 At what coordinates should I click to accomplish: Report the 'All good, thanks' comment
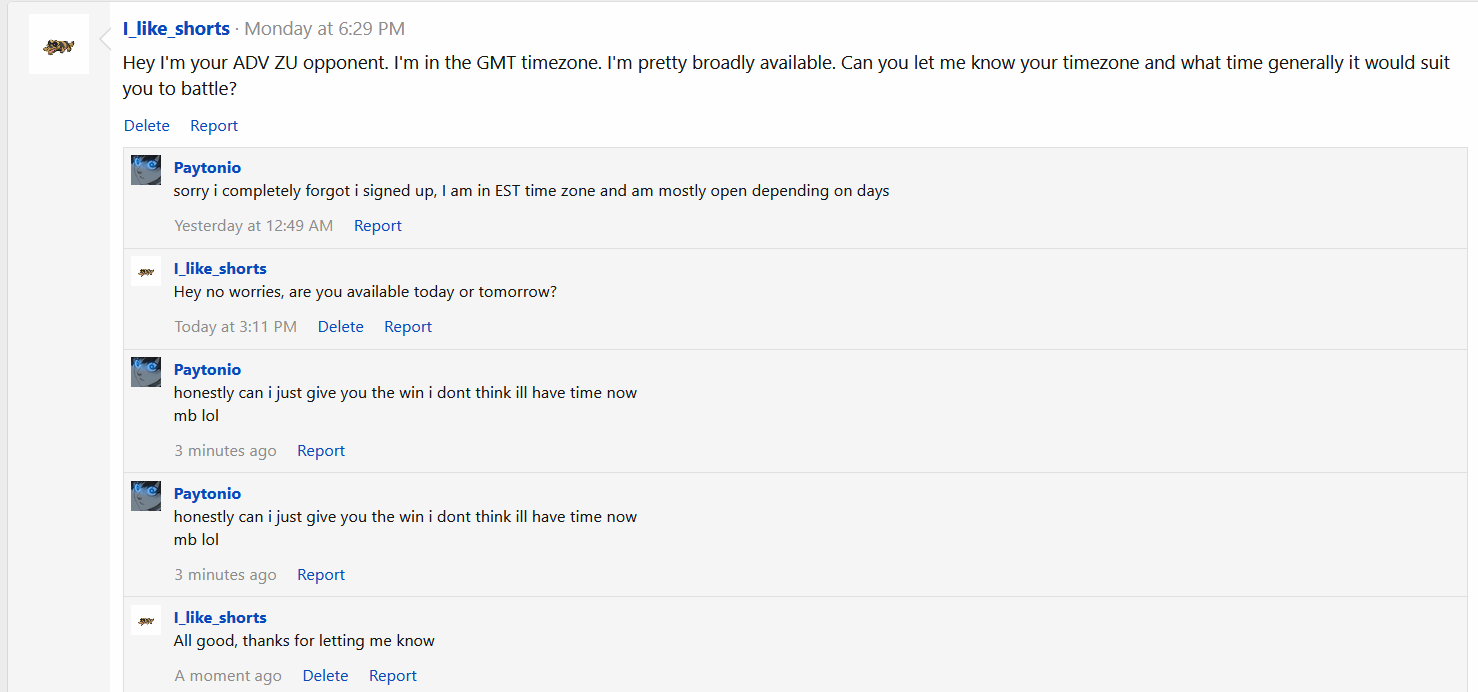[x=393, y=676]
